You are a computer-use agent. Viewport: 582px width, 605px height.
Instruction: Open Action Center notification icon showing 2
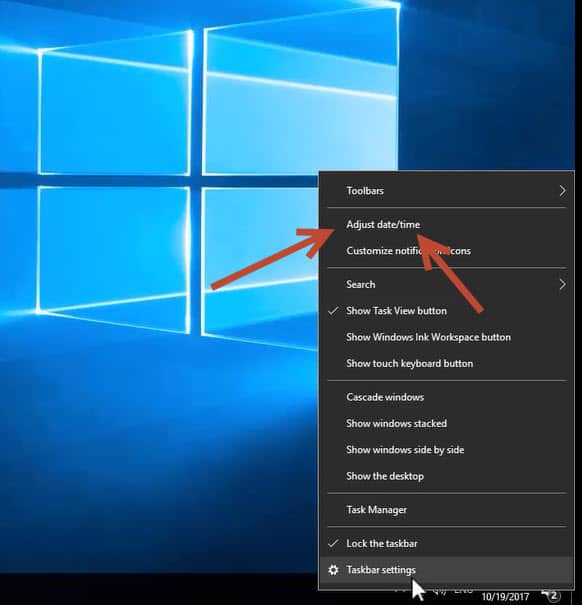point(551,595)
